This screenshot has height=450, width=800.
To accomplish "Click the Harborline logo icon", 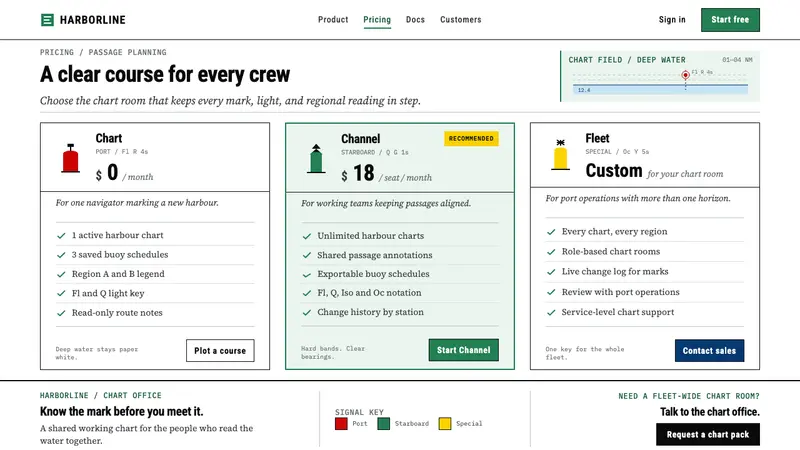I will [x=47, y=20].
